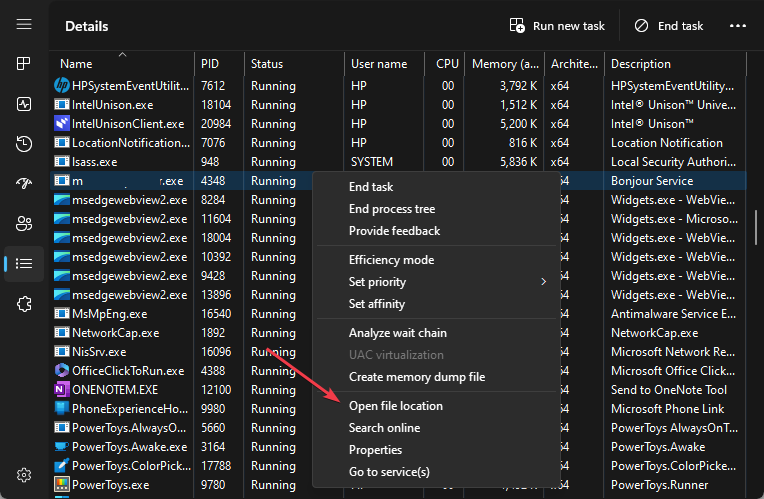Select Set affinity menu entry
Viewport: 764px width, 499px height.
coord(437,304)
